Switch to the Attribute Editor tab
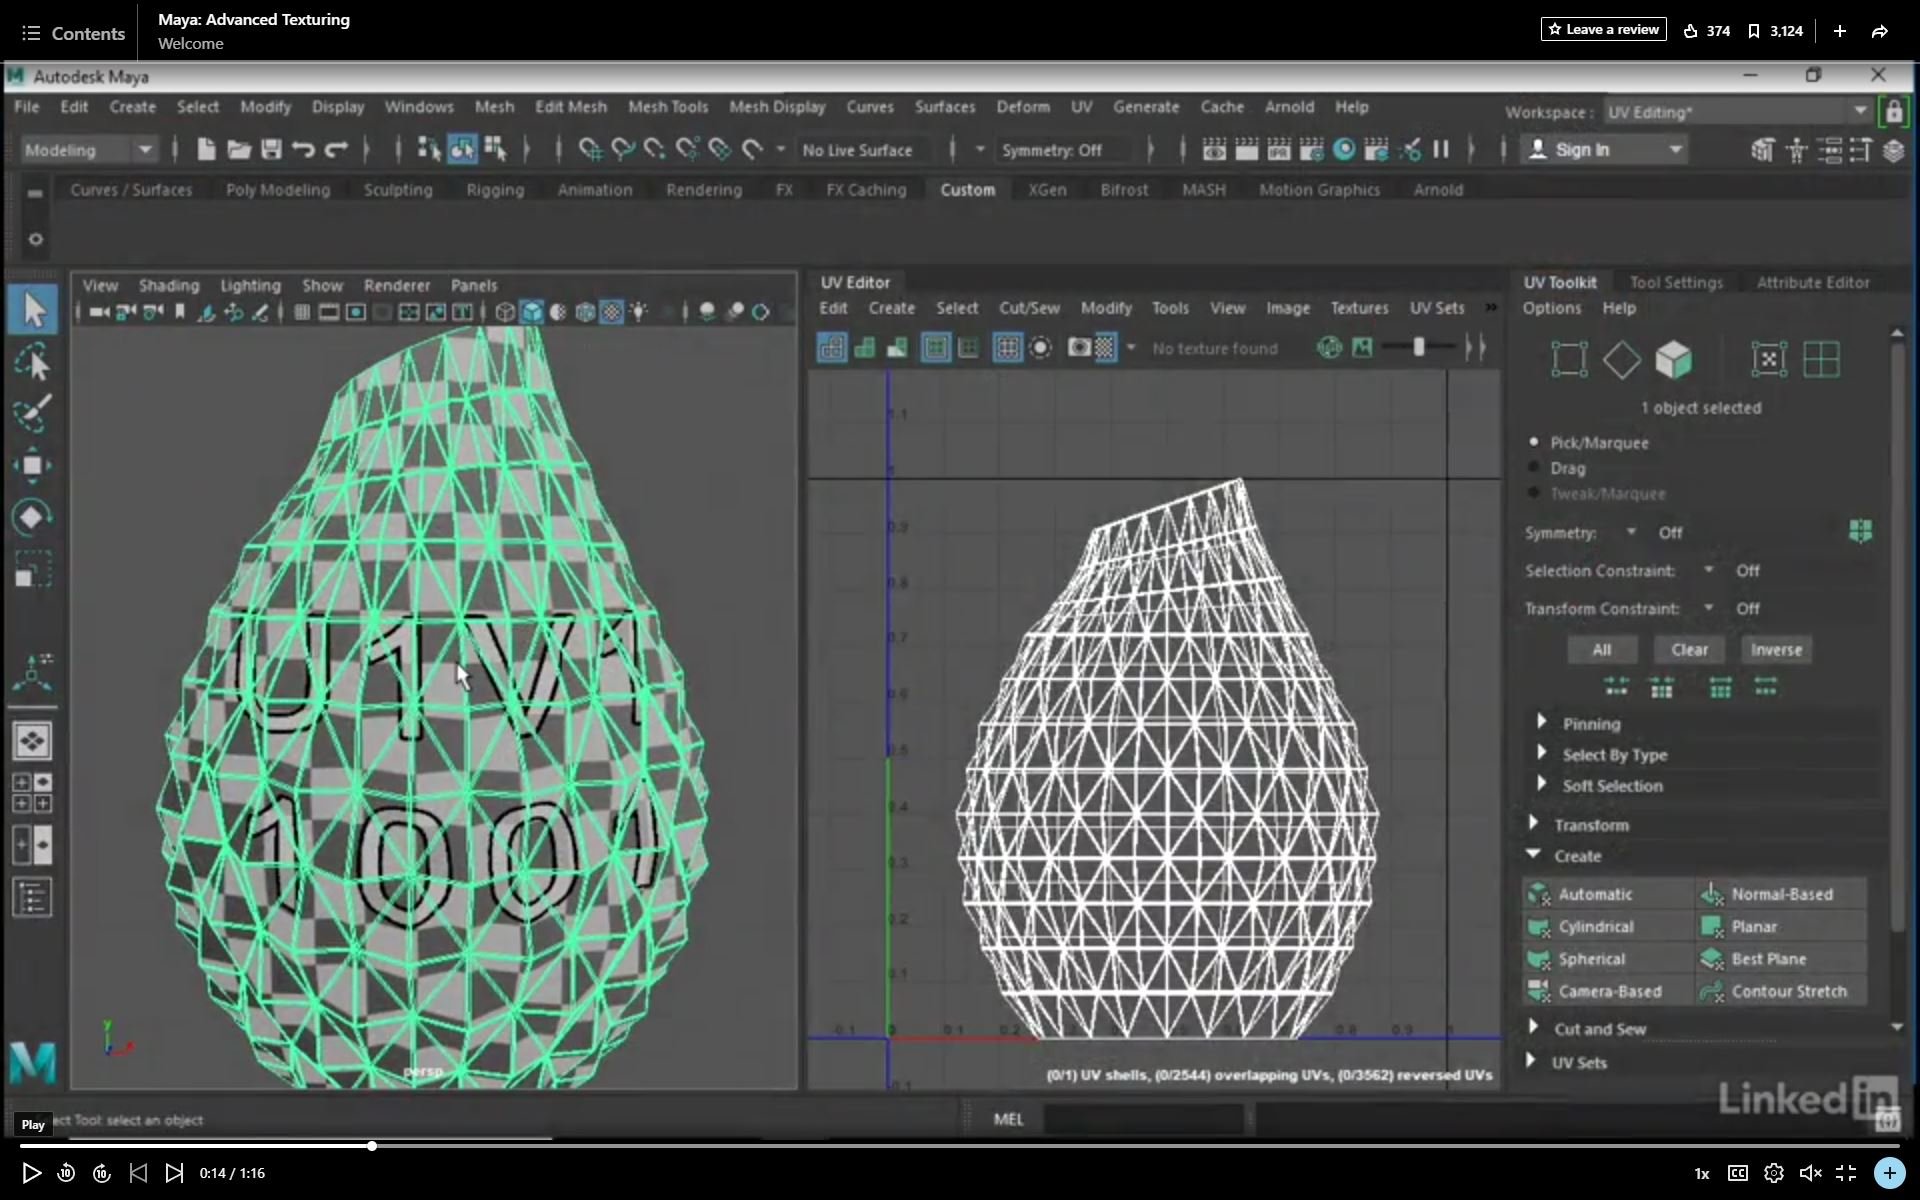 click(1813, 283)
